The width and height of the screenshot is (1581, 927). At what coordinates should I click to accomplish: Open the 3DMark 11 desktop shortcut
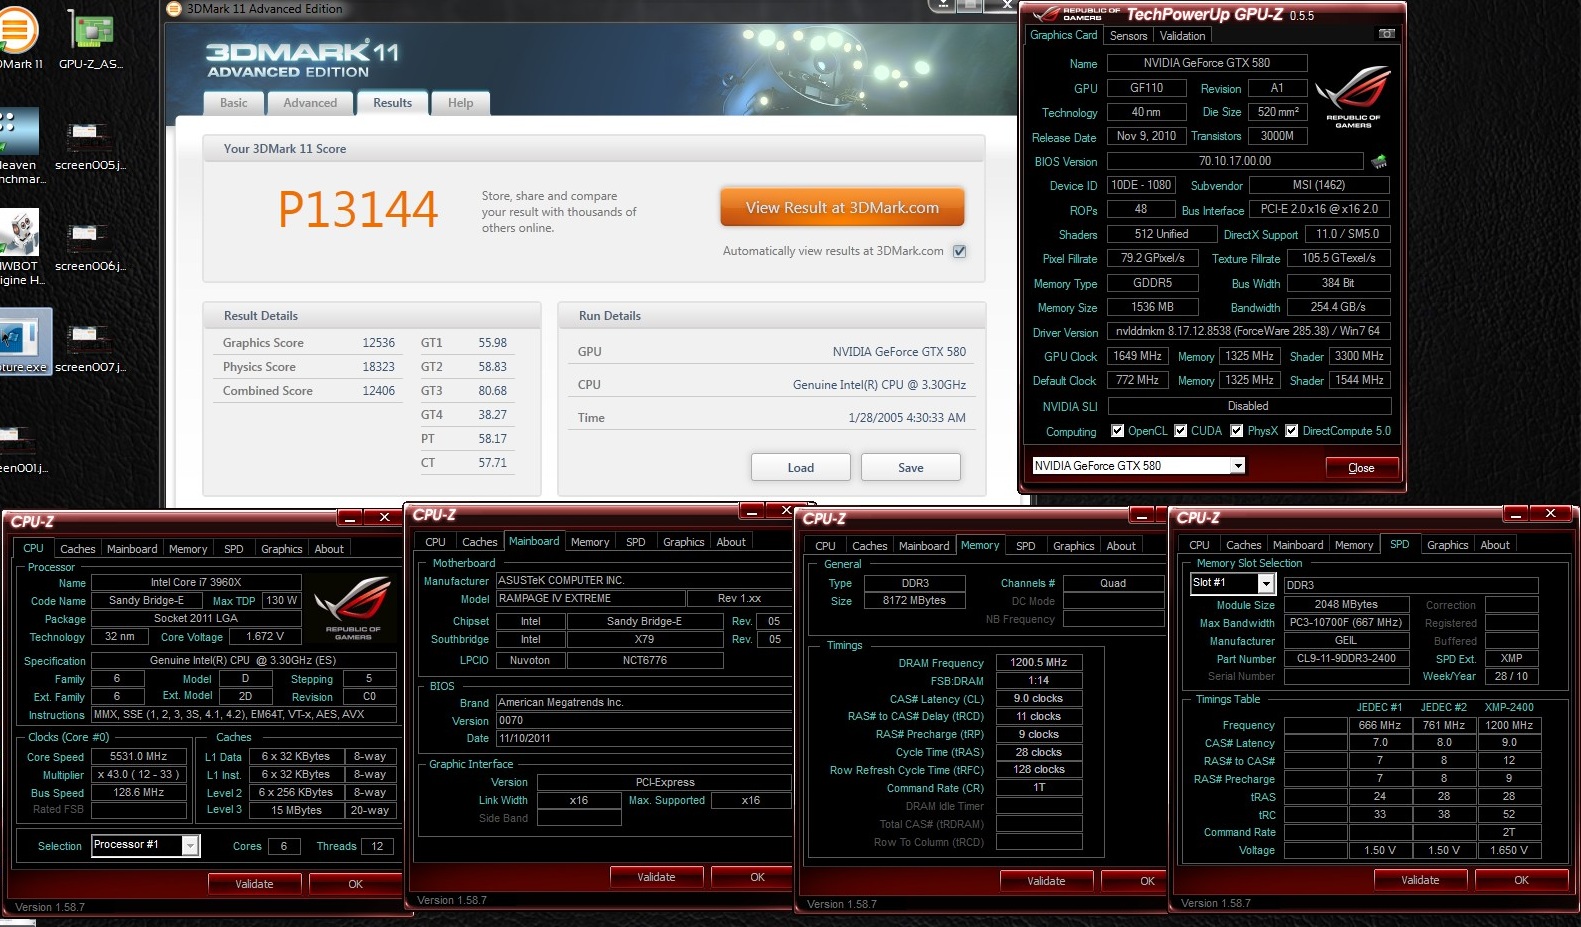tap(18, 38)
